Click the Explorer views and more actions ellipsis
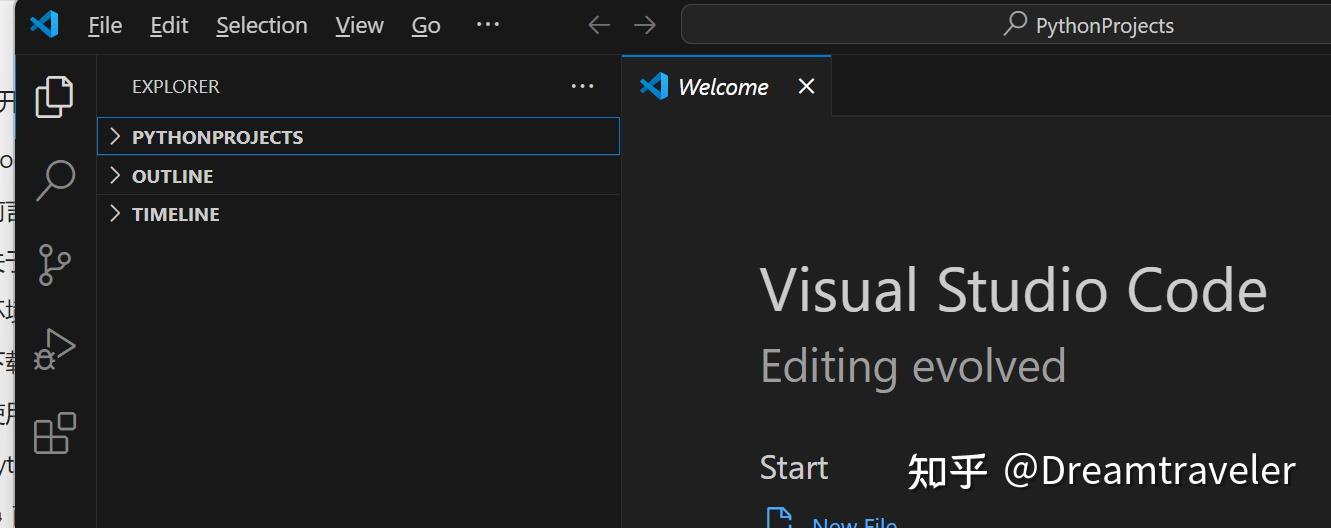This screenshot has width=1331, height=528. click(582, 87)
